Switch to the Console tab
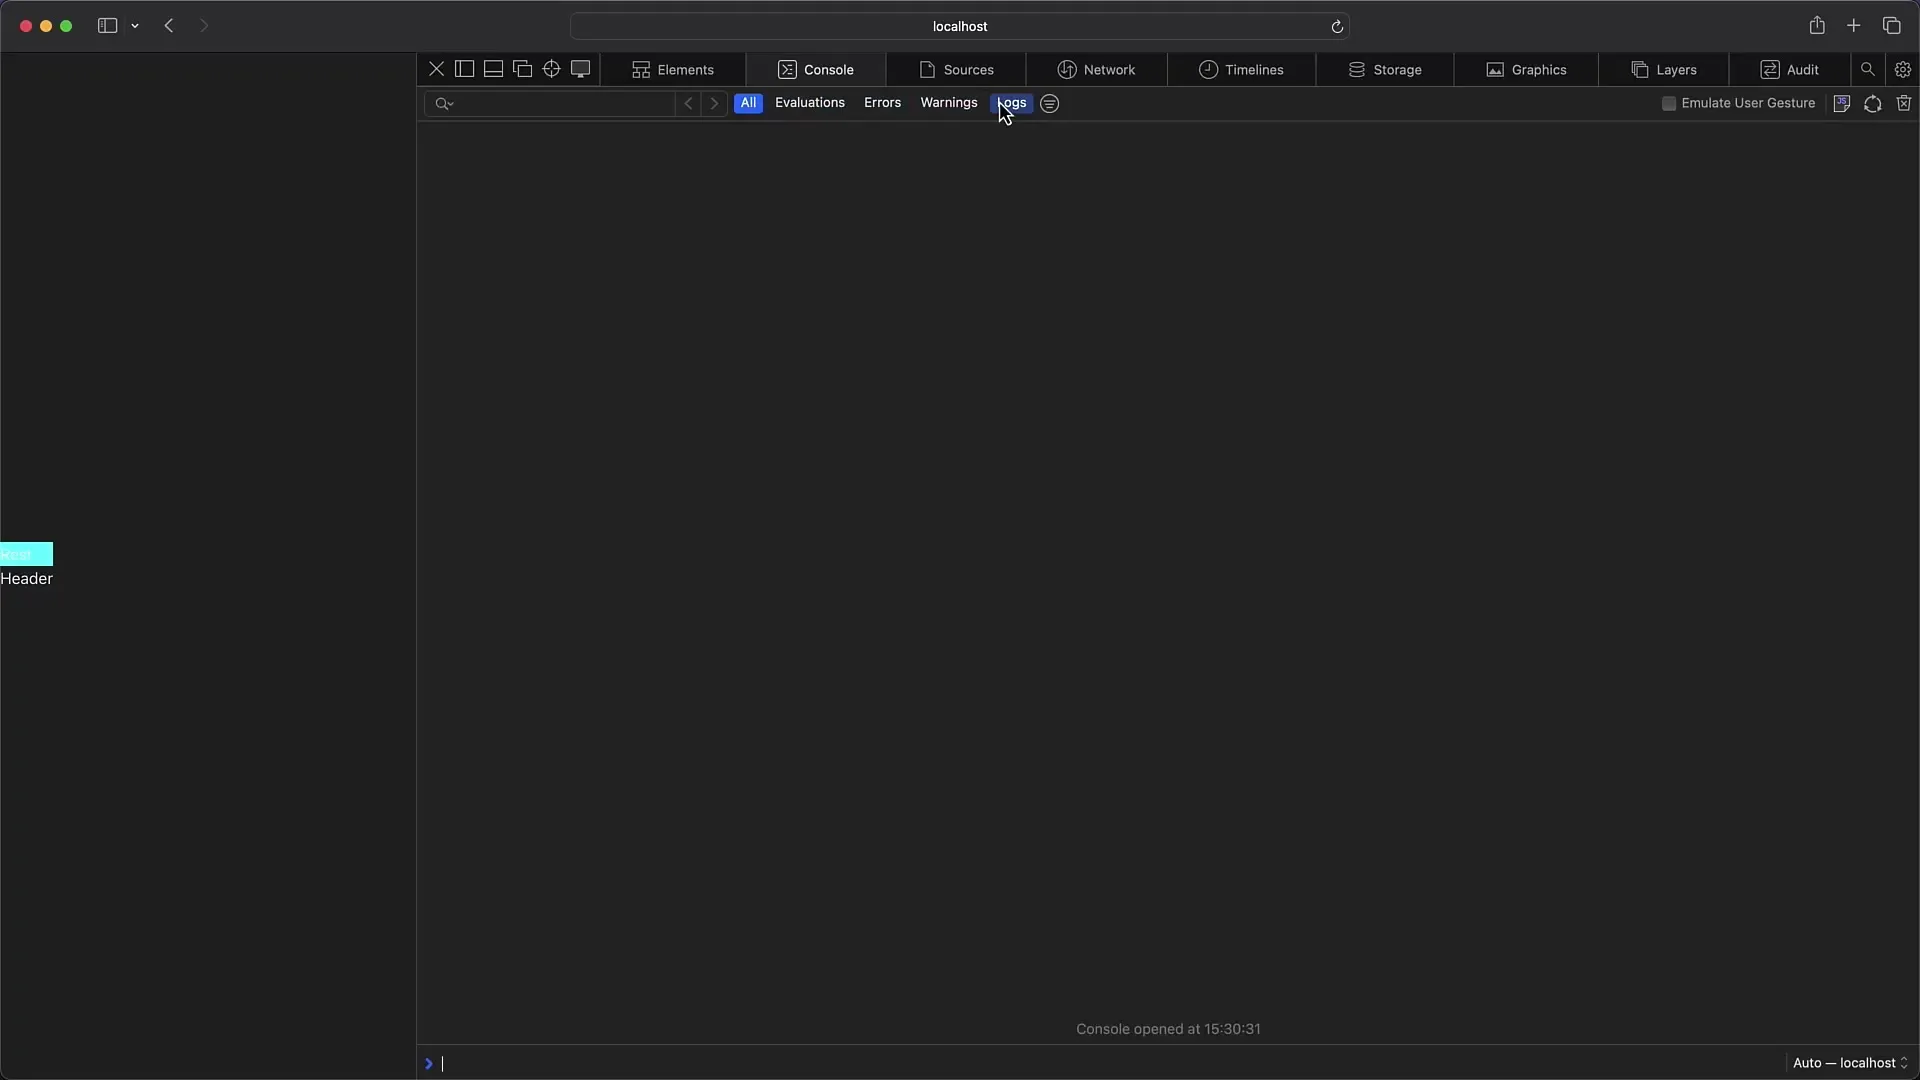The image size is (1920, 1080). 816,69
